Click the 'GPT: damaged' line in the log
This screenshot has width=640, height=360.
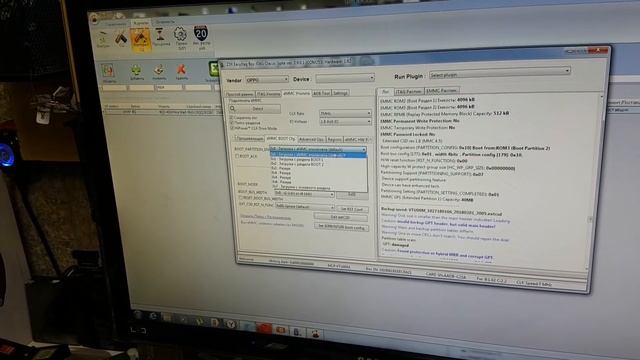click(x=396, y=245)
